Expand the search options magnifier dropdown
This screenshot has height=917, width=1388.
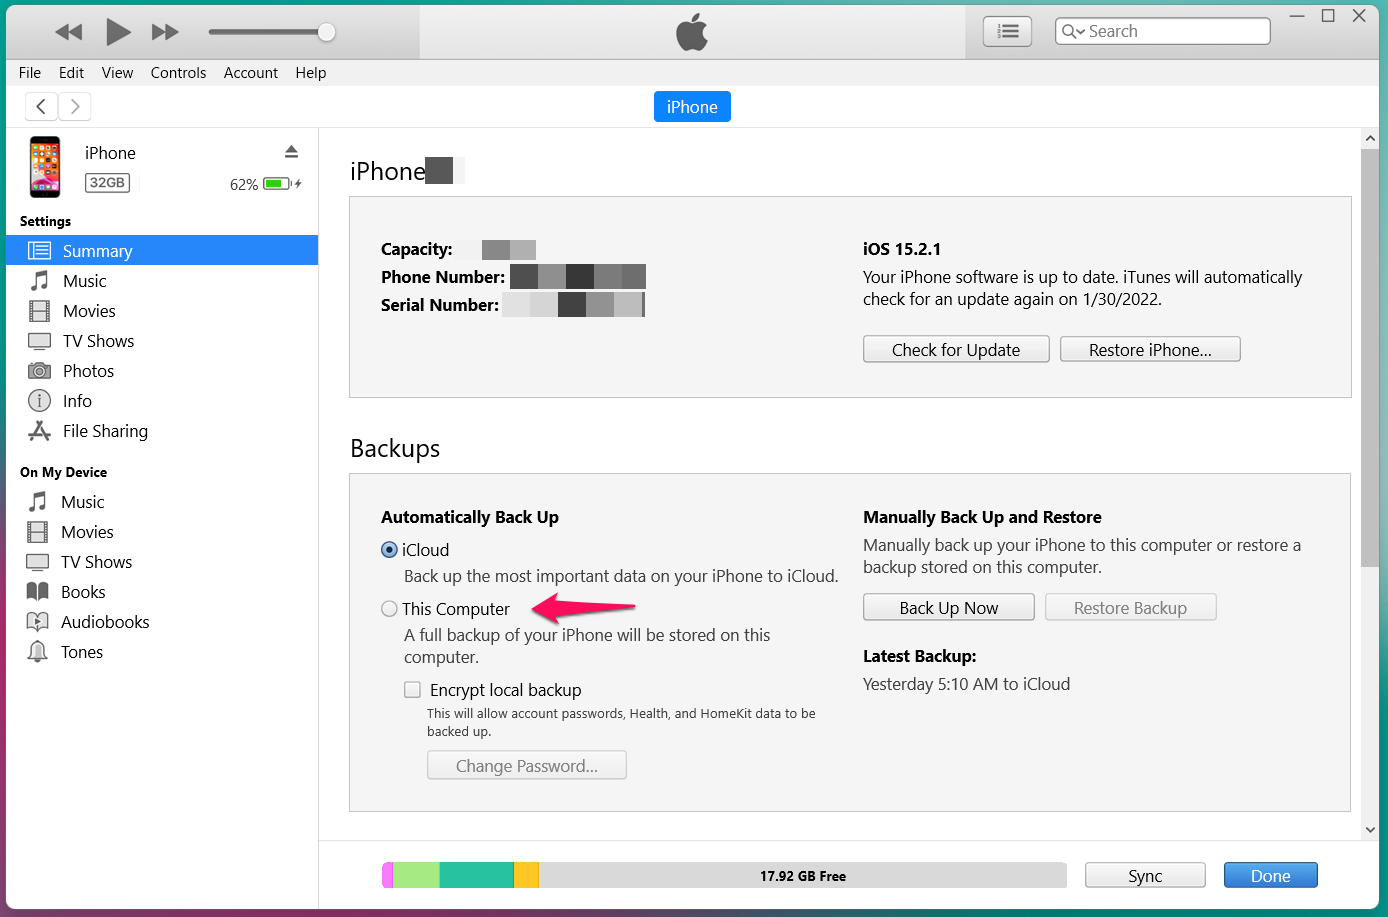[x=1073, y=32]
